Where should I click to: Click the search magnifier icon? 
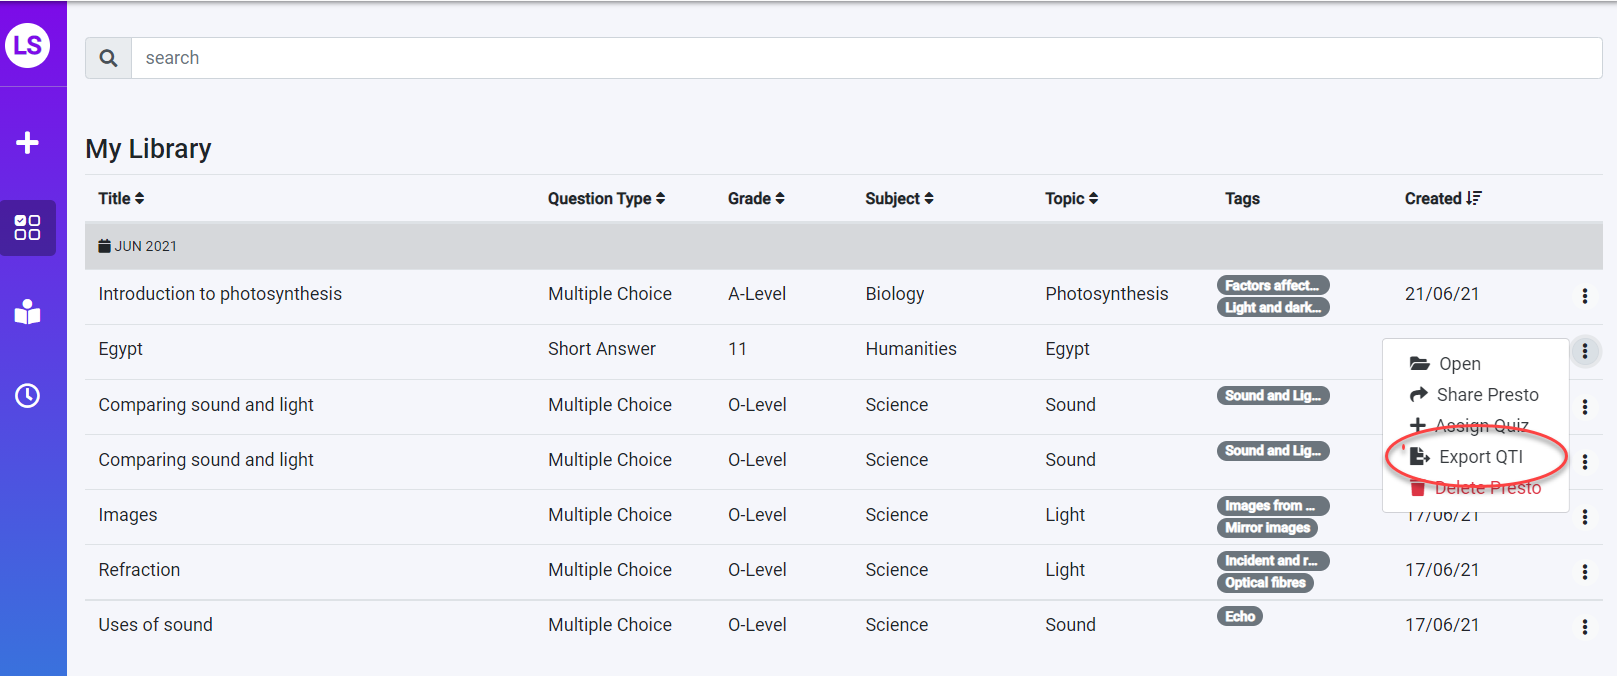click(109, 58)
